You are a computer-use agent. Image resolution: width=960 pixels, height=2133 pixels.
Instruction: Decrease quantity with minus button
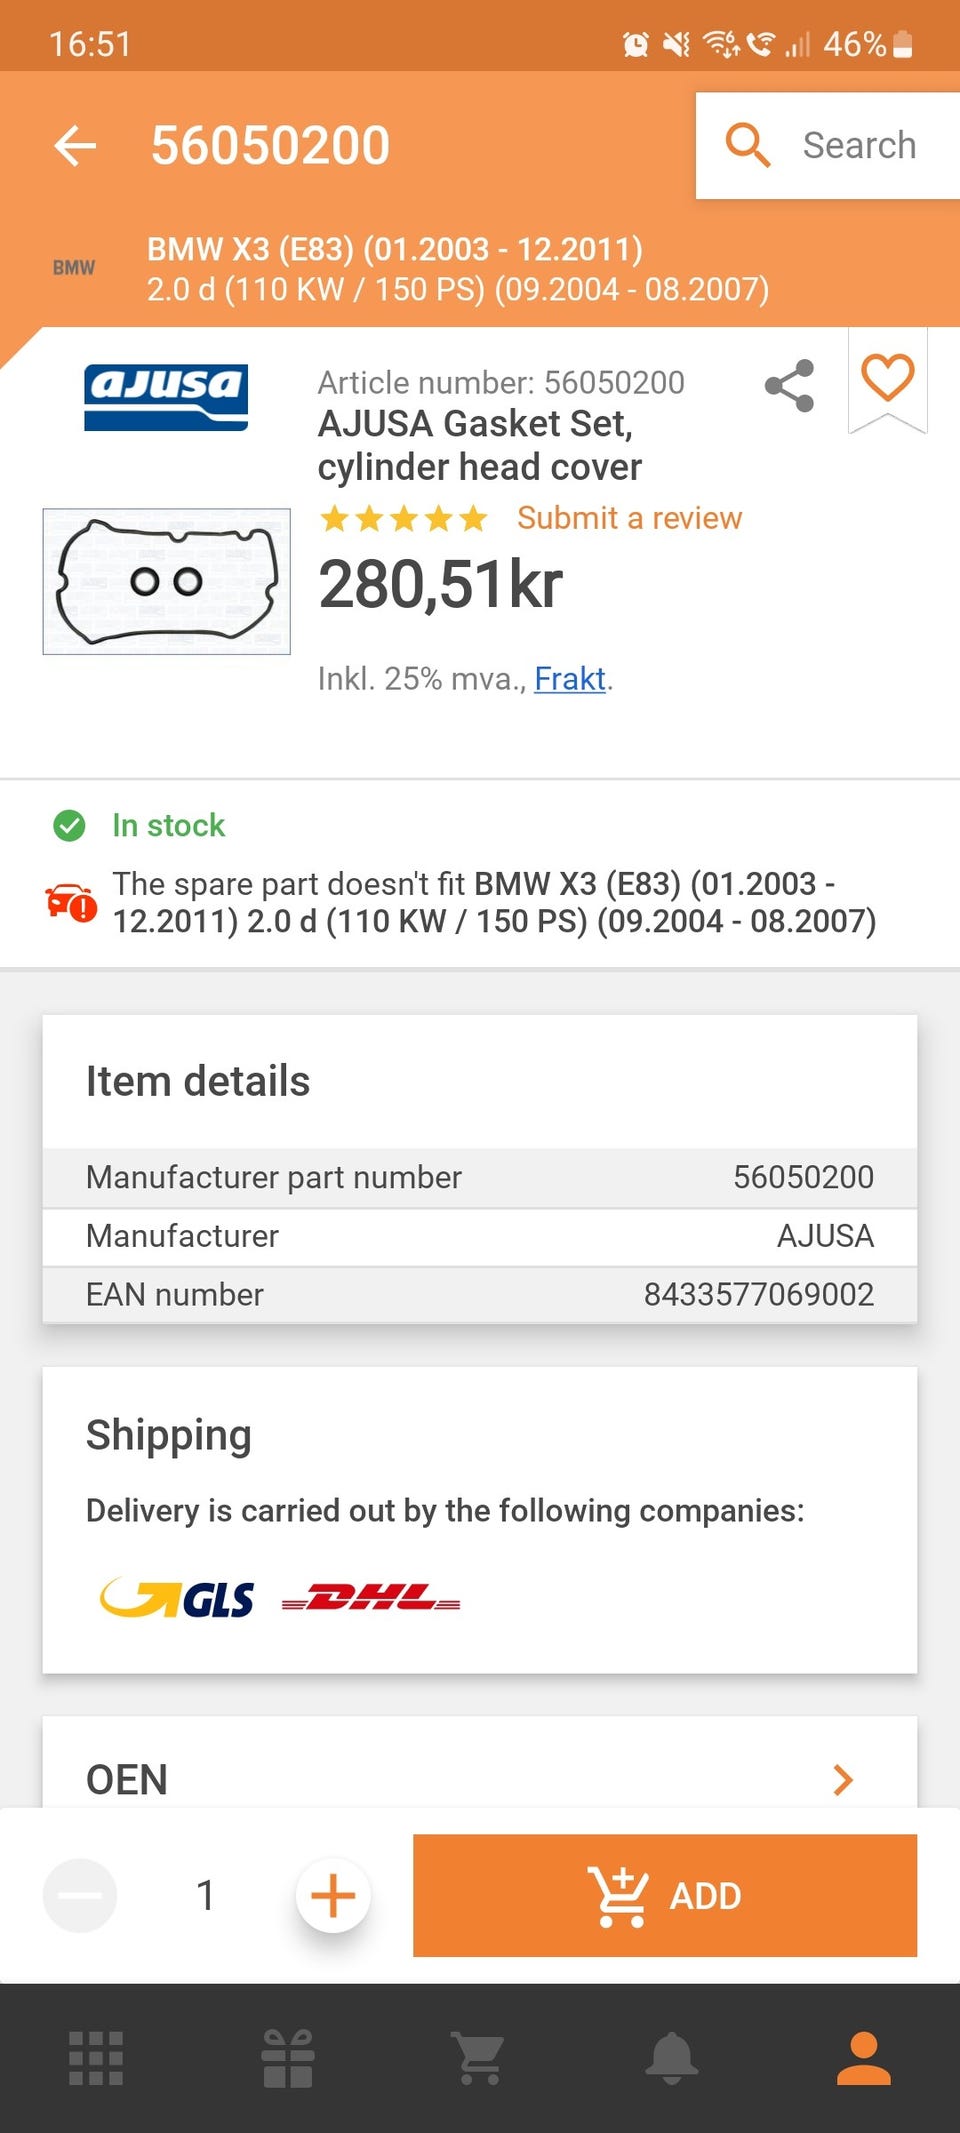80,1895
